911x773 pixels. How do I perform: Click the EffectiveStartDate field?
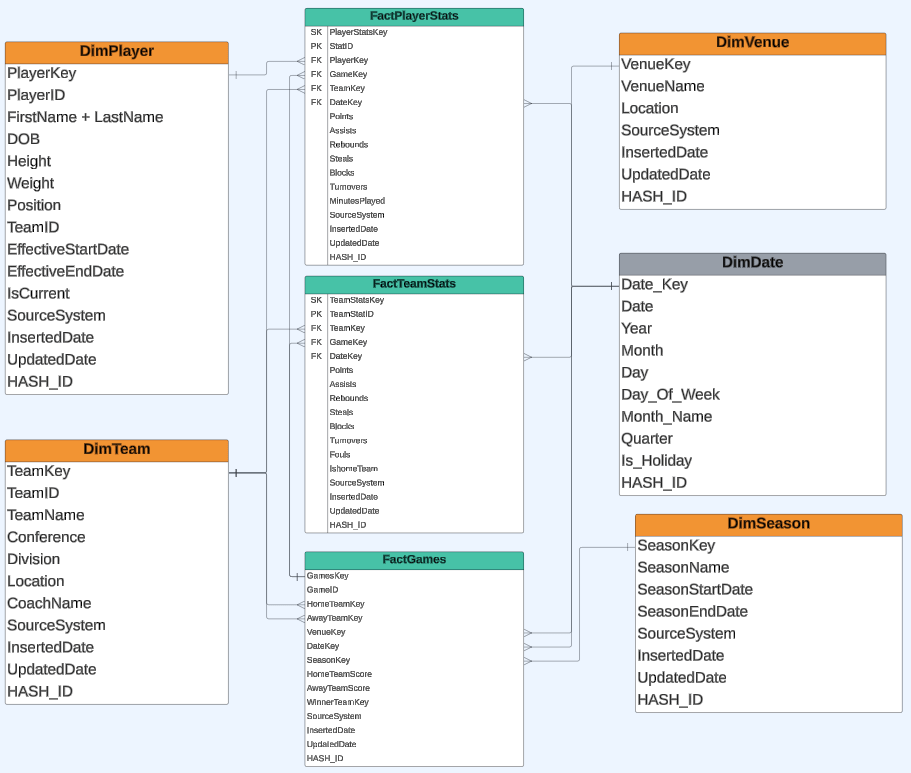coord(117,250)
